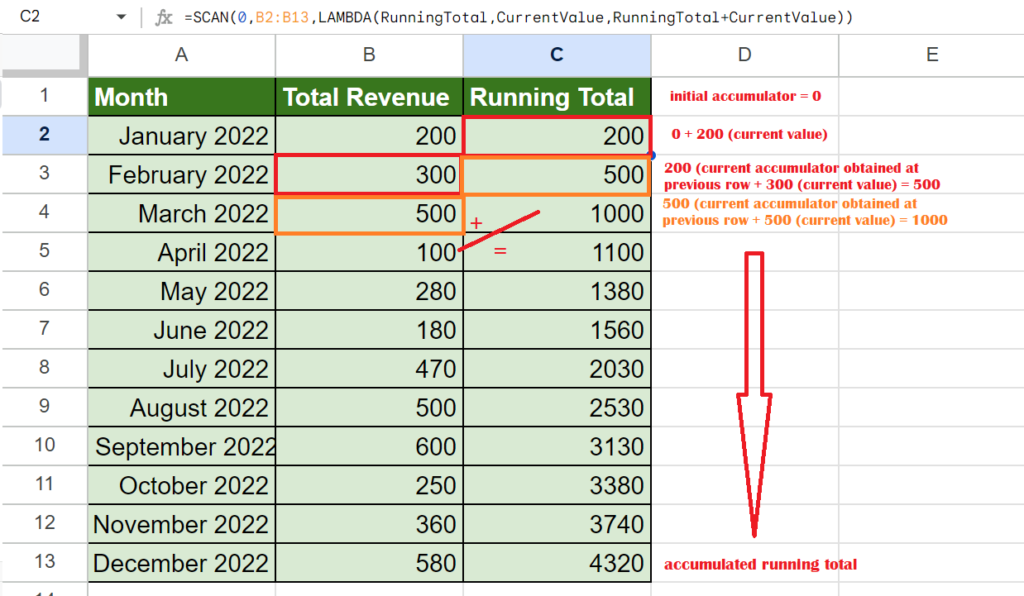Viewport: 1024px width, 596px height.
Task: Select the Total Revenue header cell
Action: point(369,97)
